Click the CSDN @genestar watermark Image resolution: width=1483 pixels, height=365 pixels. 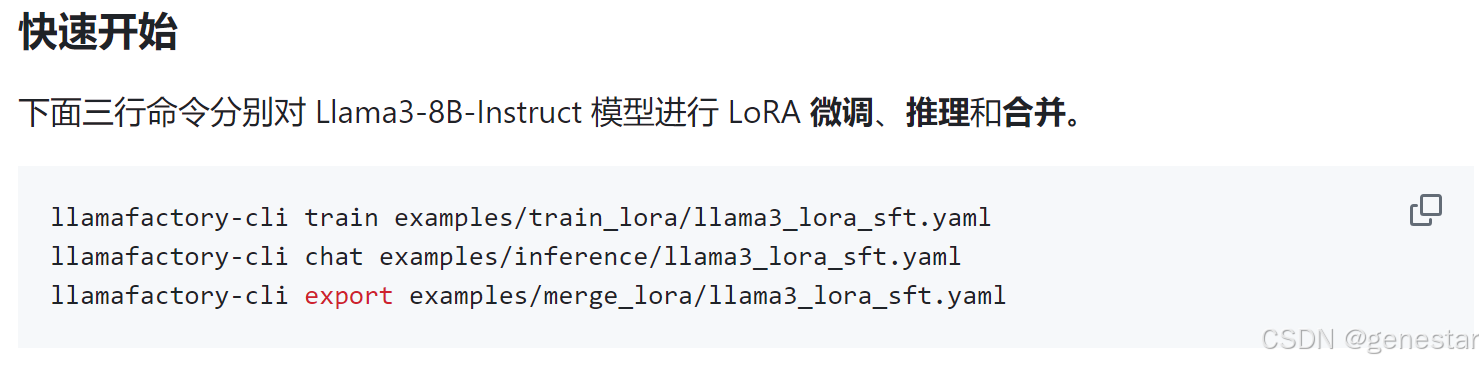pyautogui.click(x=1370, y=339)
